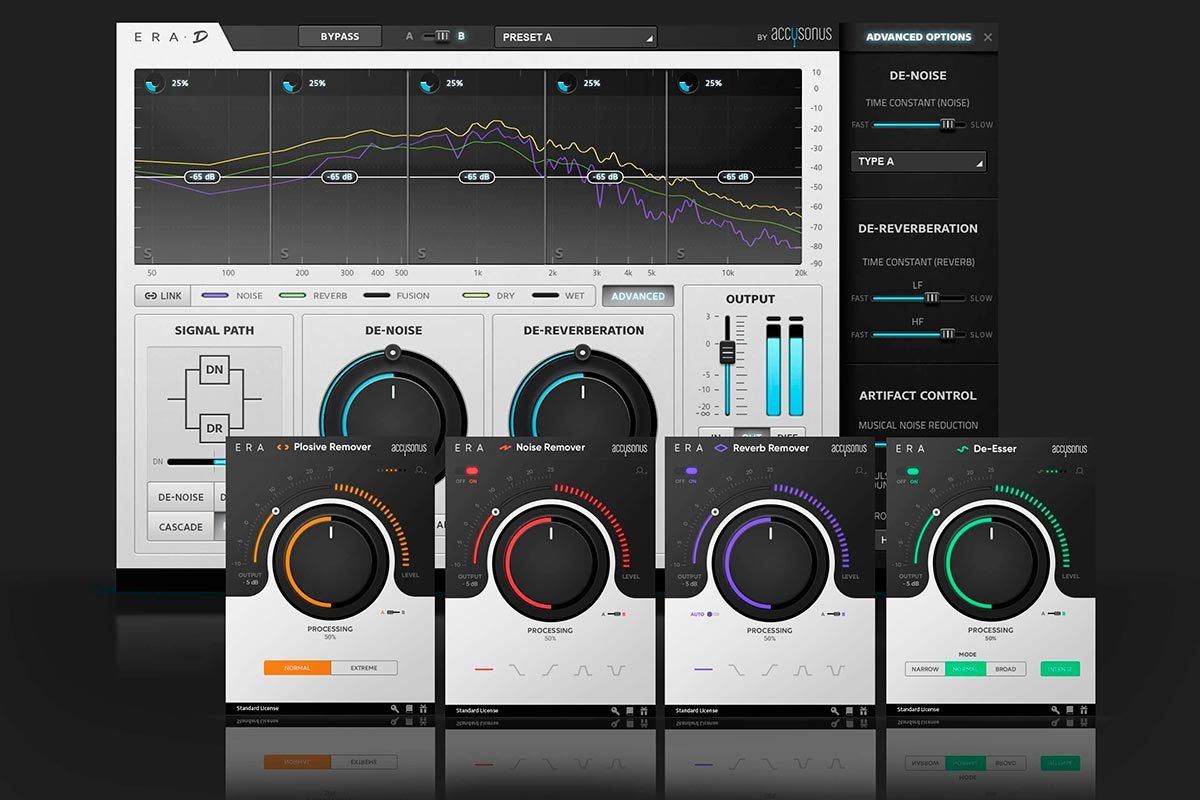
Task: Click the listen icon in Reverb Remover header
Action: (858, 470)
